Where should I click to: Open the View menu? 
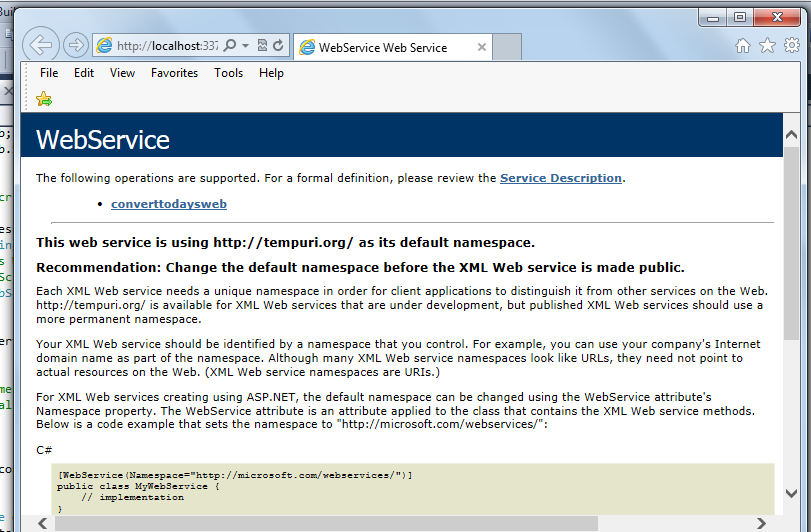pyautogui.click(x=122, y=73)
